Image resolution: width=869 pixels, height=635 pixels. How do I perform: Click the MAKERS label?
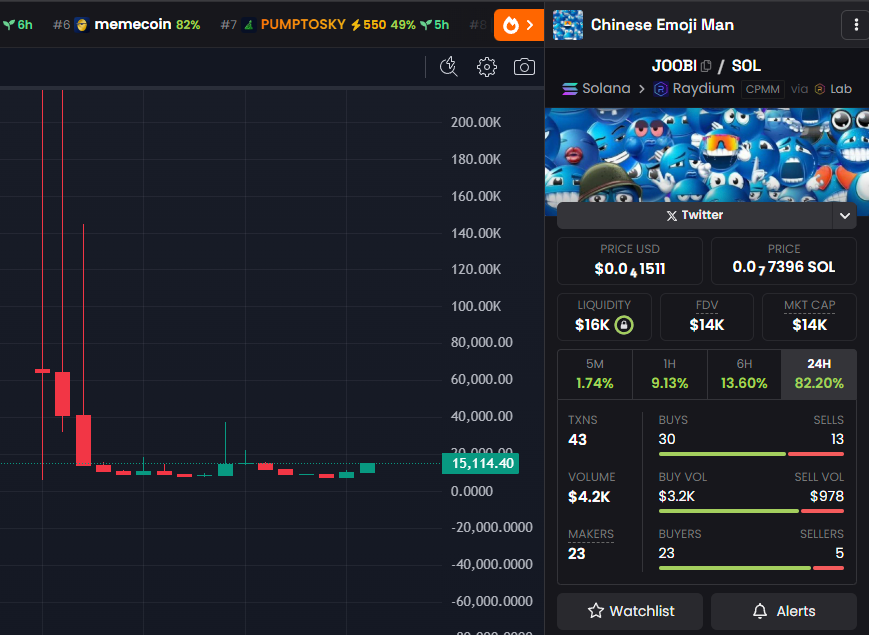pyautogui.click(x=591, y=534)
